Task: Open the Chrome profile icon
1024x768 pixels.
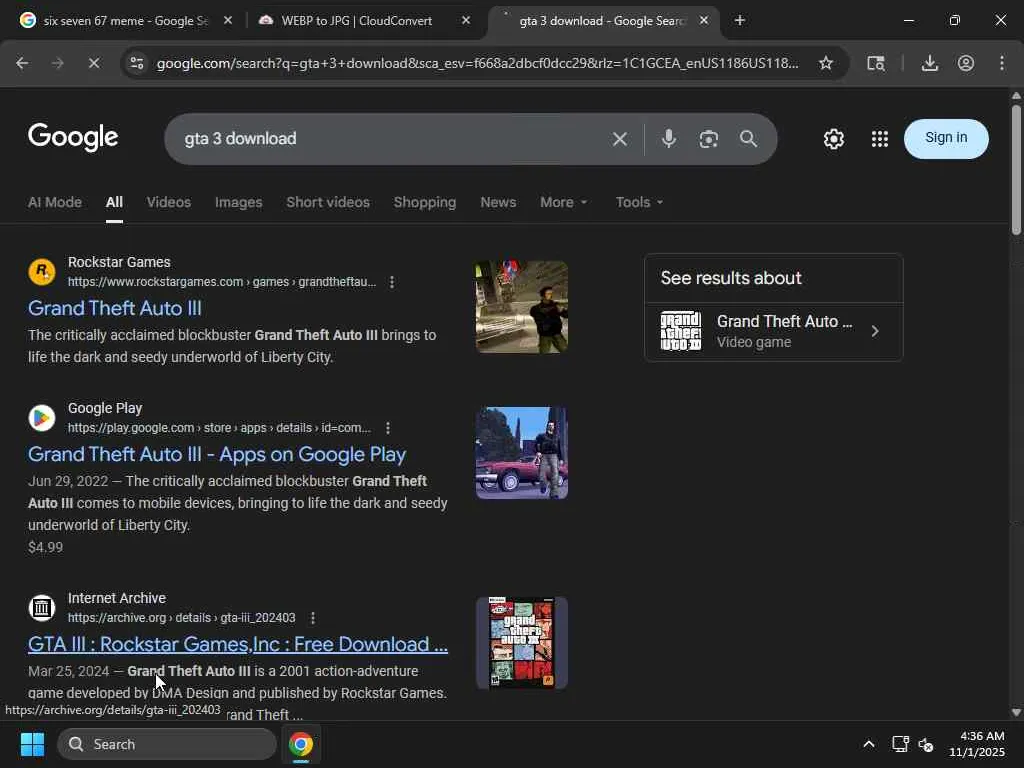Action: coord(966,63)
